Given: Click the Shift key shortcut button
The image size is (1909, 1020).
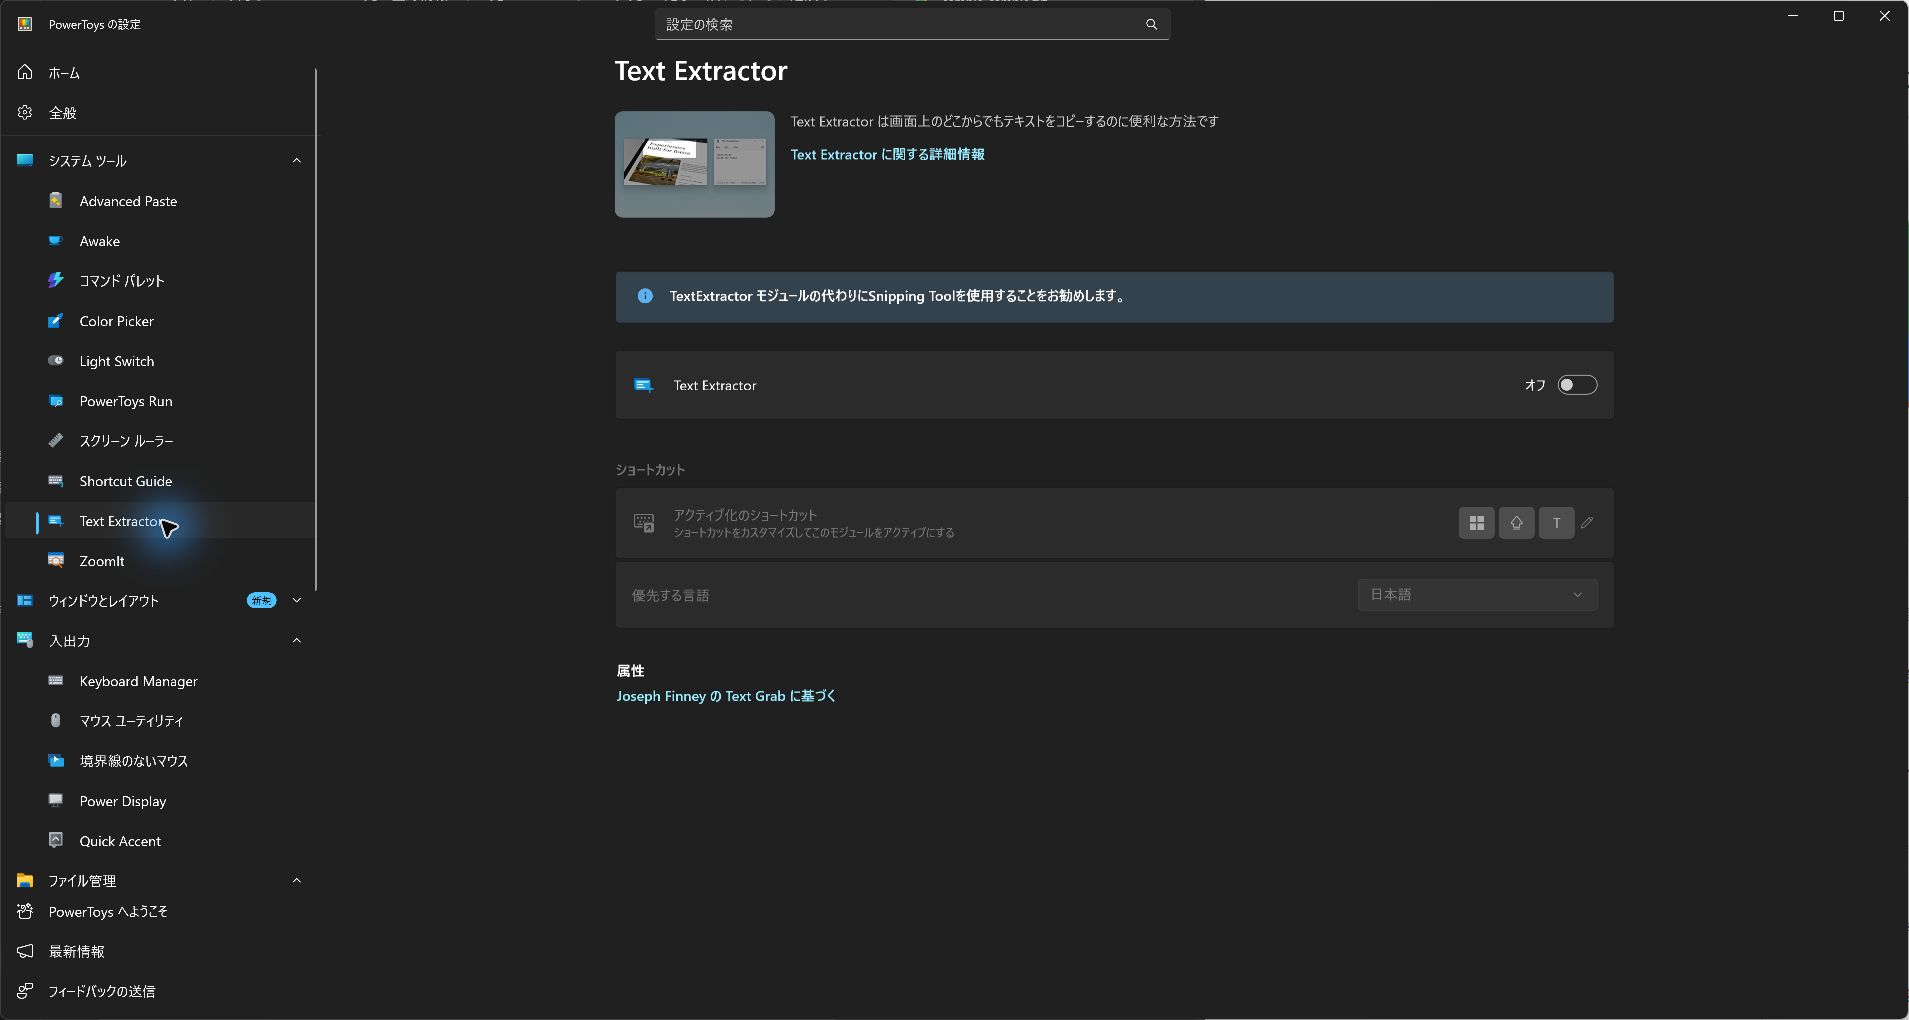Looking at the screenshot, I should click(1516, 522).
